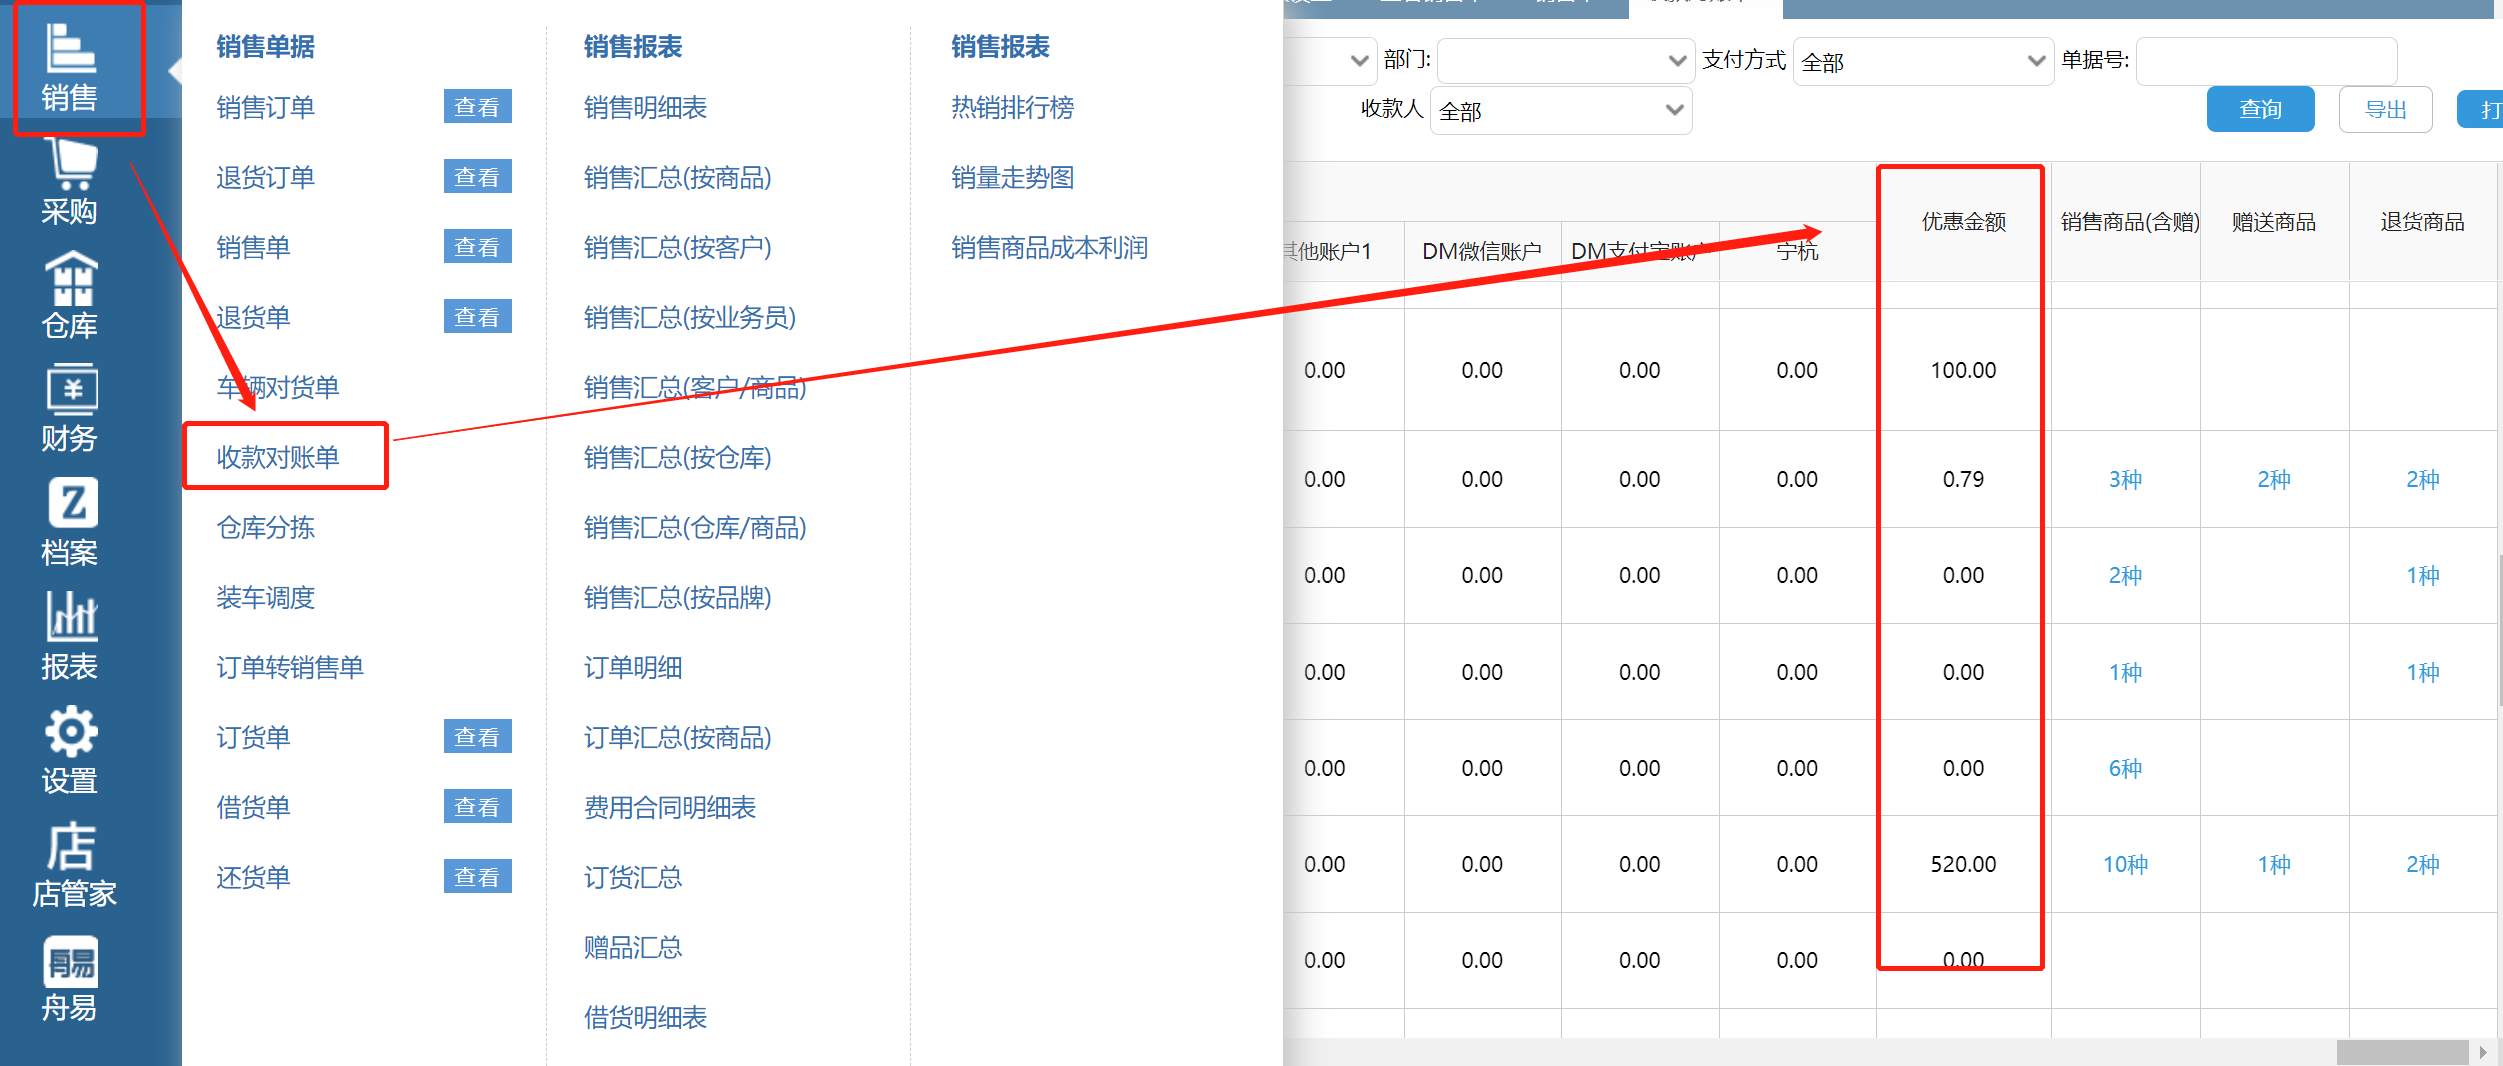Open 销售汇总(仓库/商品) report

696,527
